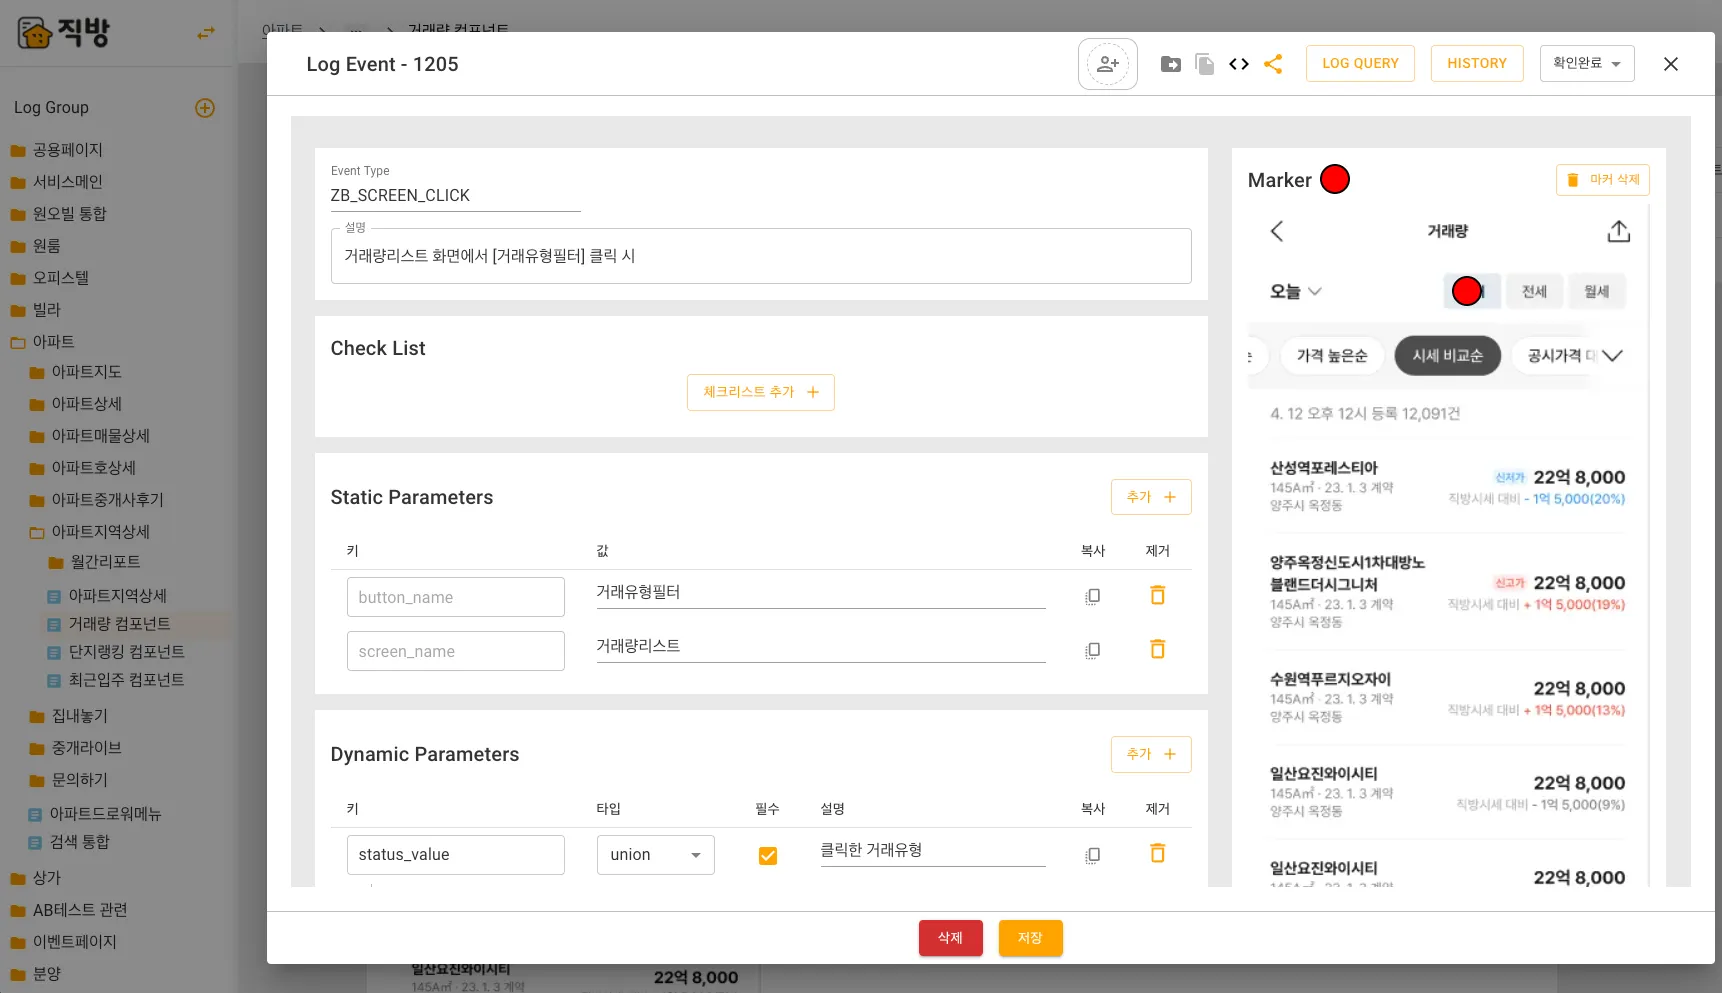
Task: Open the union type dropdown
Action: (x=656, y=855)
